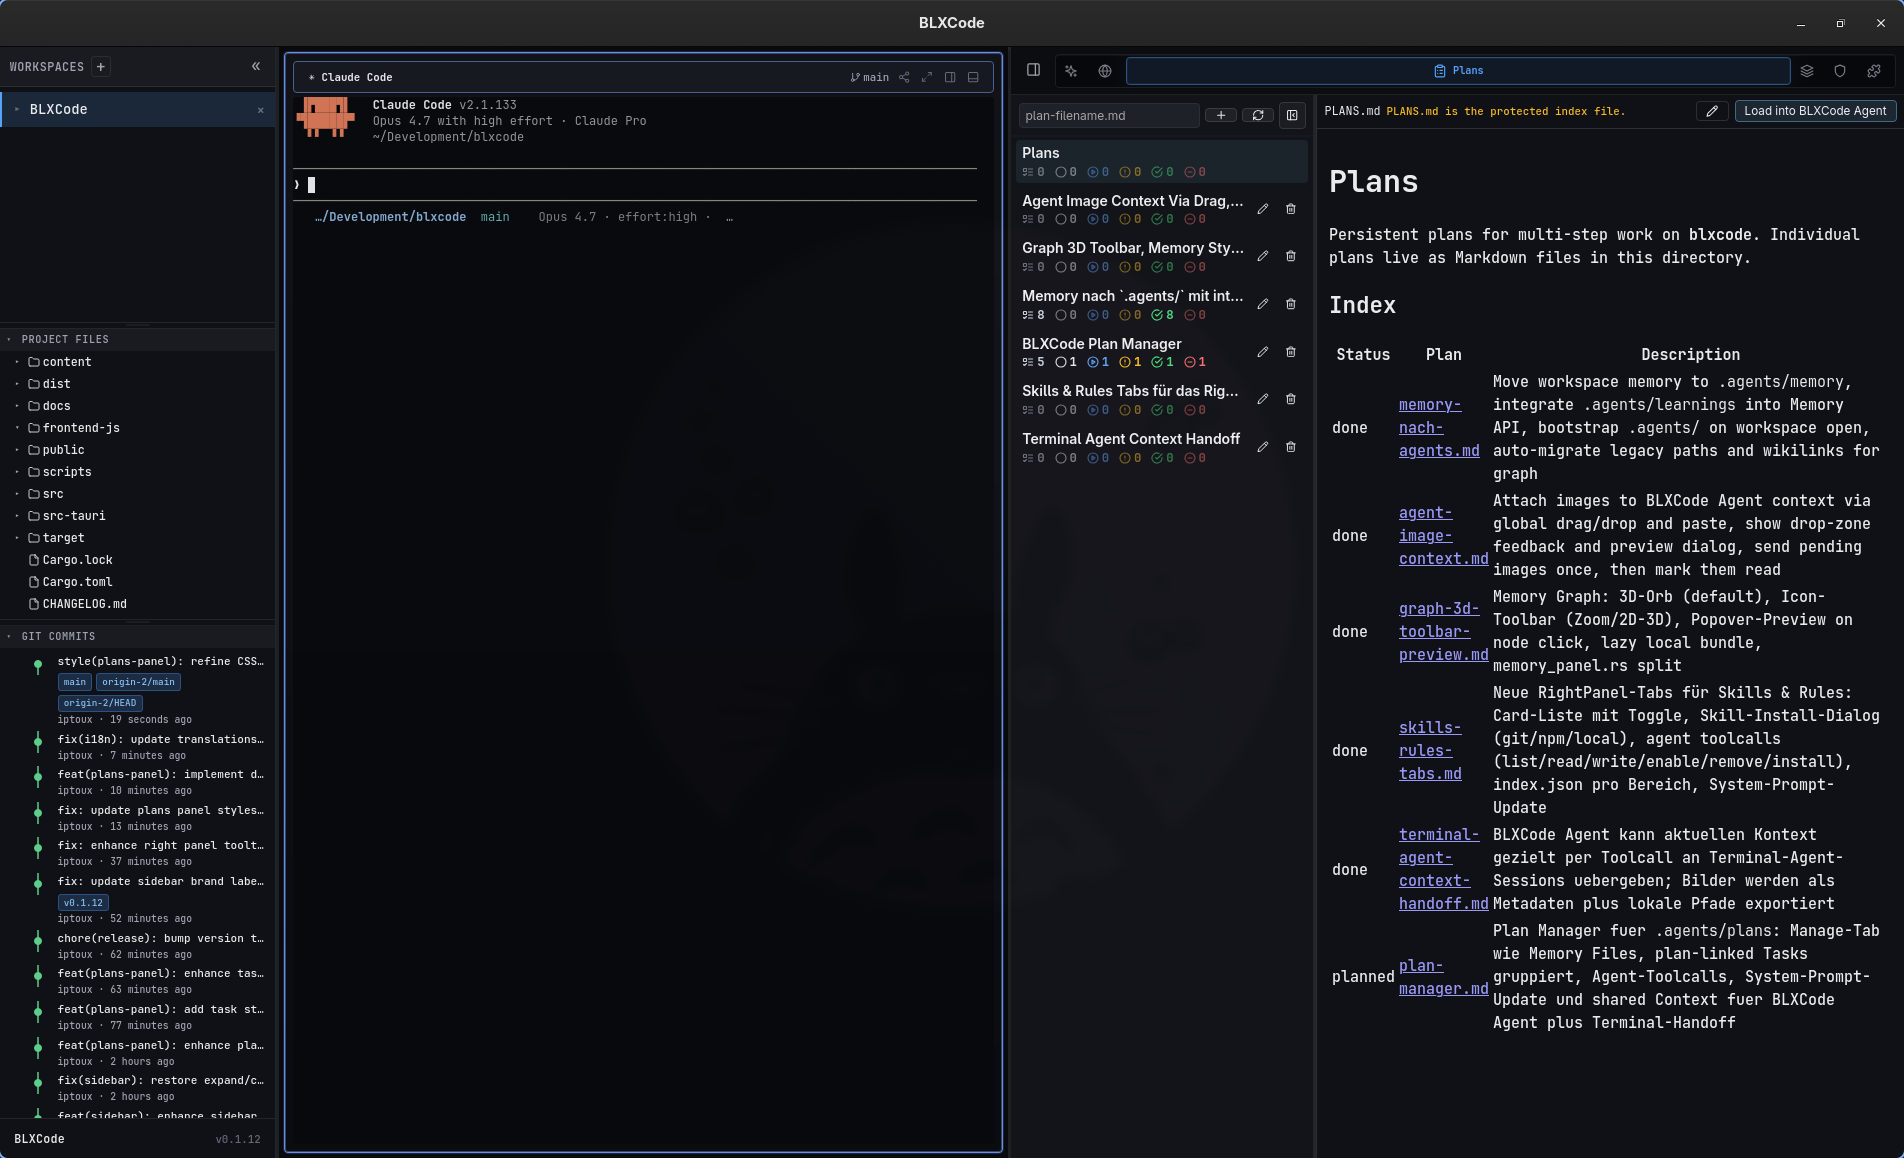The width and height of the screenshot is (1904, 1158).
Task: Toggle the right panel sidebar icon
Action: (1034, 70)
